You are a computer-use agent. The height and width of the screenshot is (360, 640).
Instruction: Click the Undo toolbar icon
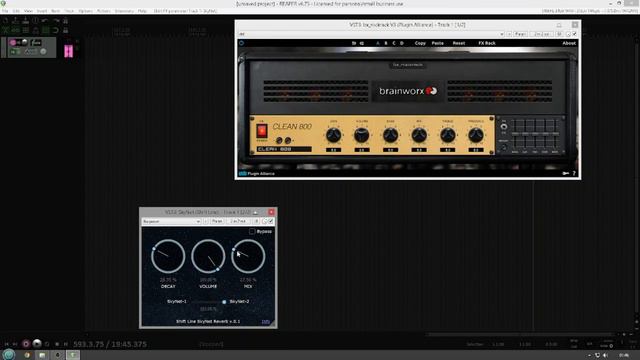point(45,20)
